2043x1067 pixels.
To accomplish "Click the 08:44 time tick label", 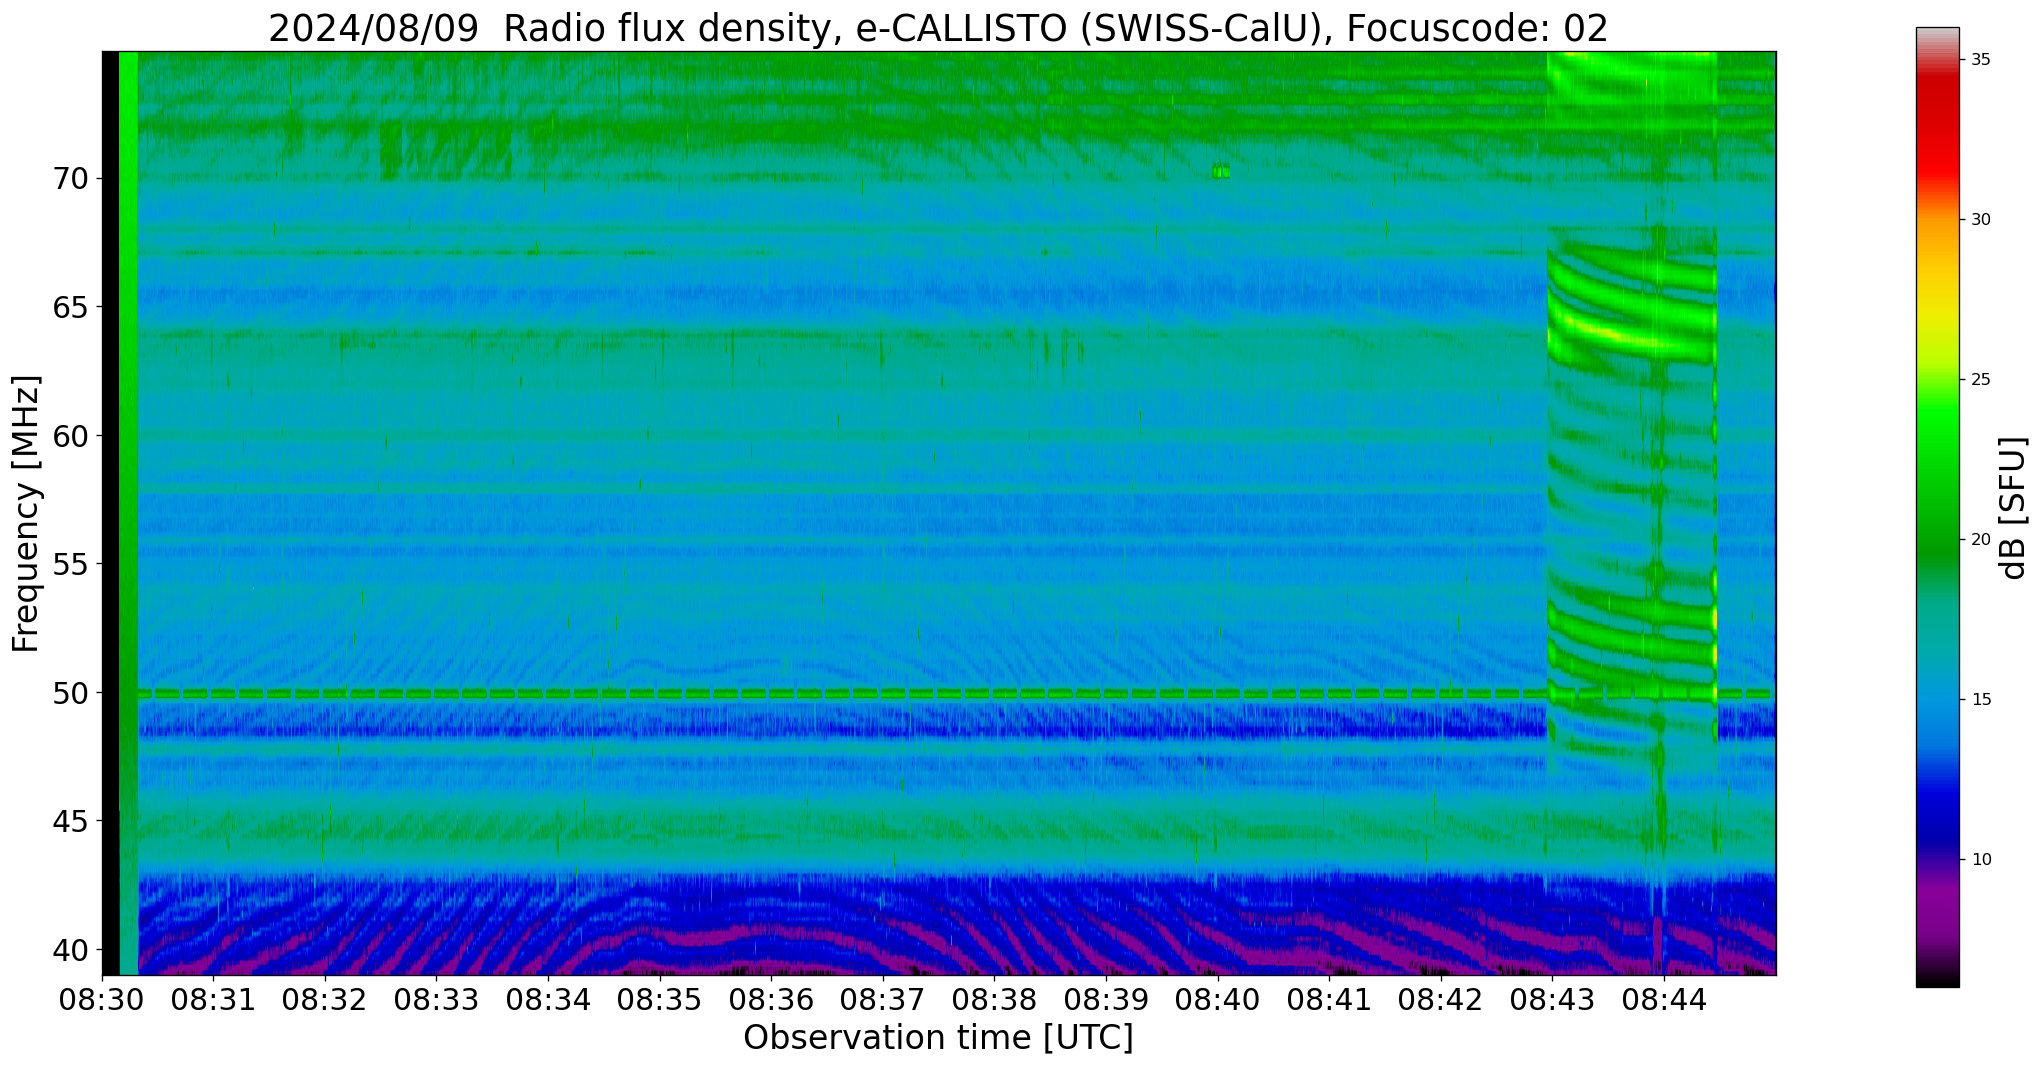I will point(1663,1000).
